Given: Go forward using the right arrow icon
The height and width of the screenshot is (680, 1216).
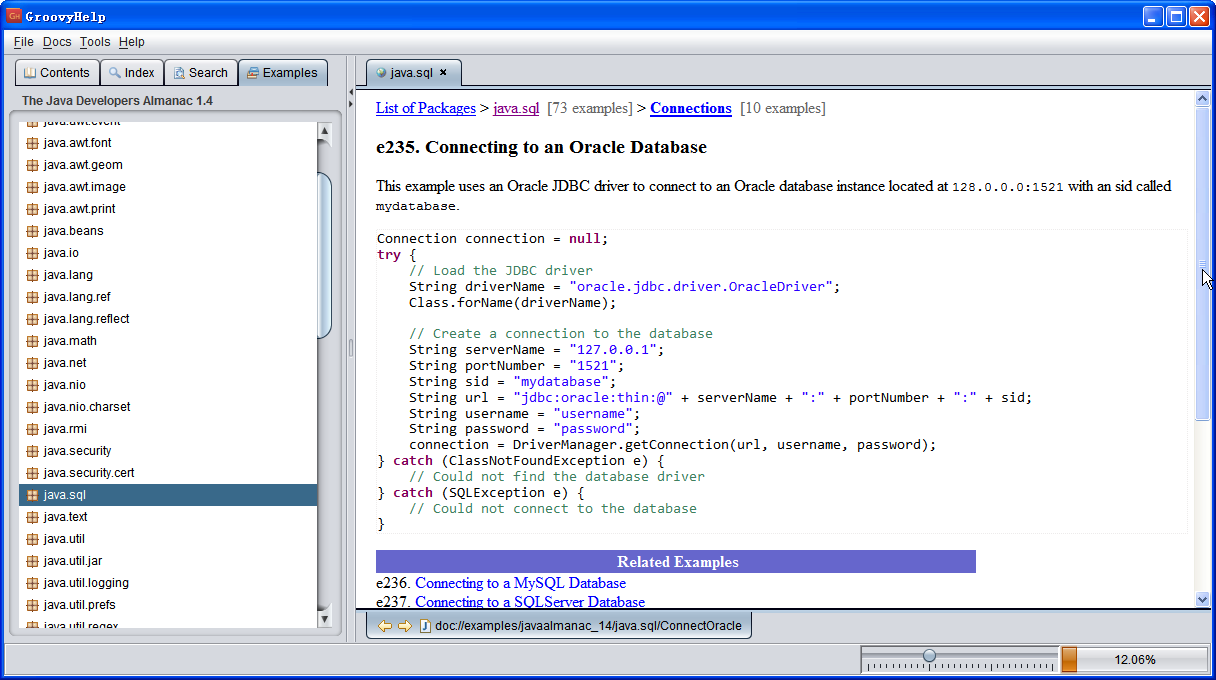Looking at the screenshot, I should point(404,626).
